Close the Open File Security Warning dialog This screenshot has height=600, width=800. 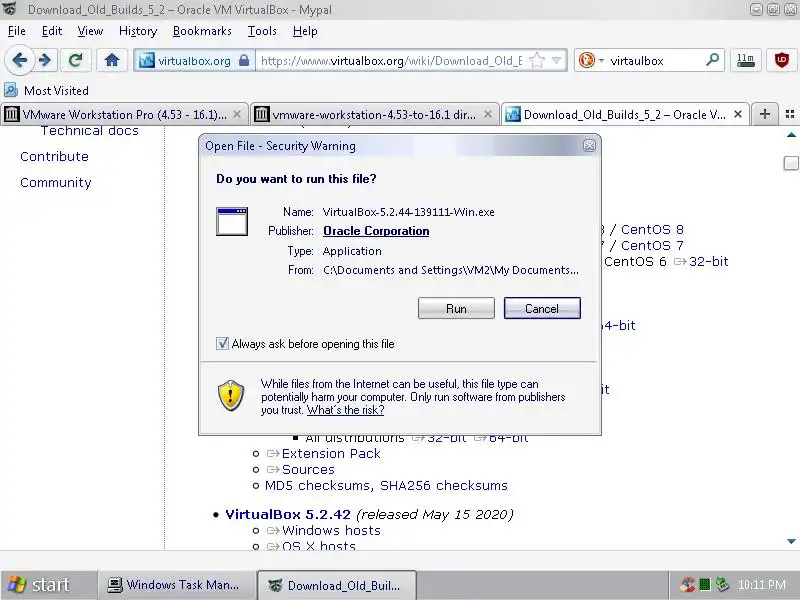pyautogui.click(x=589, y=145)
